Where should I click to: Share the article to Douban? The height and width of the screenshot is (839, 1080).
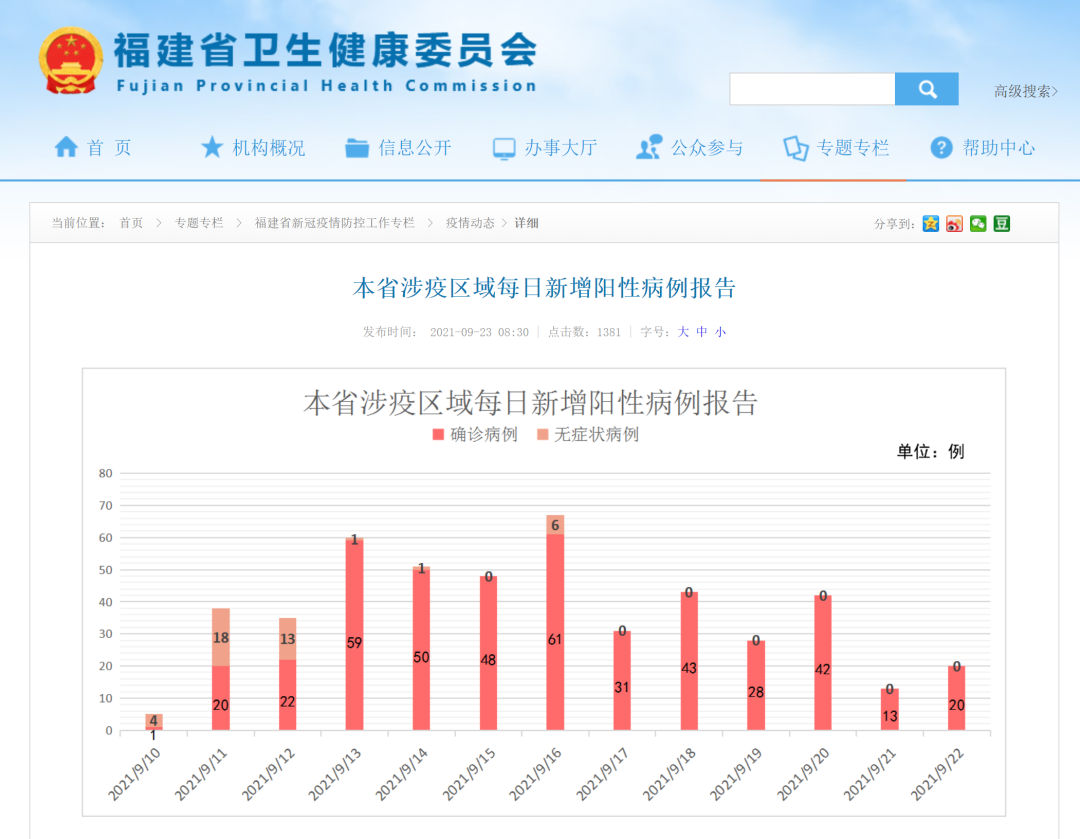tap(1001, 223)
